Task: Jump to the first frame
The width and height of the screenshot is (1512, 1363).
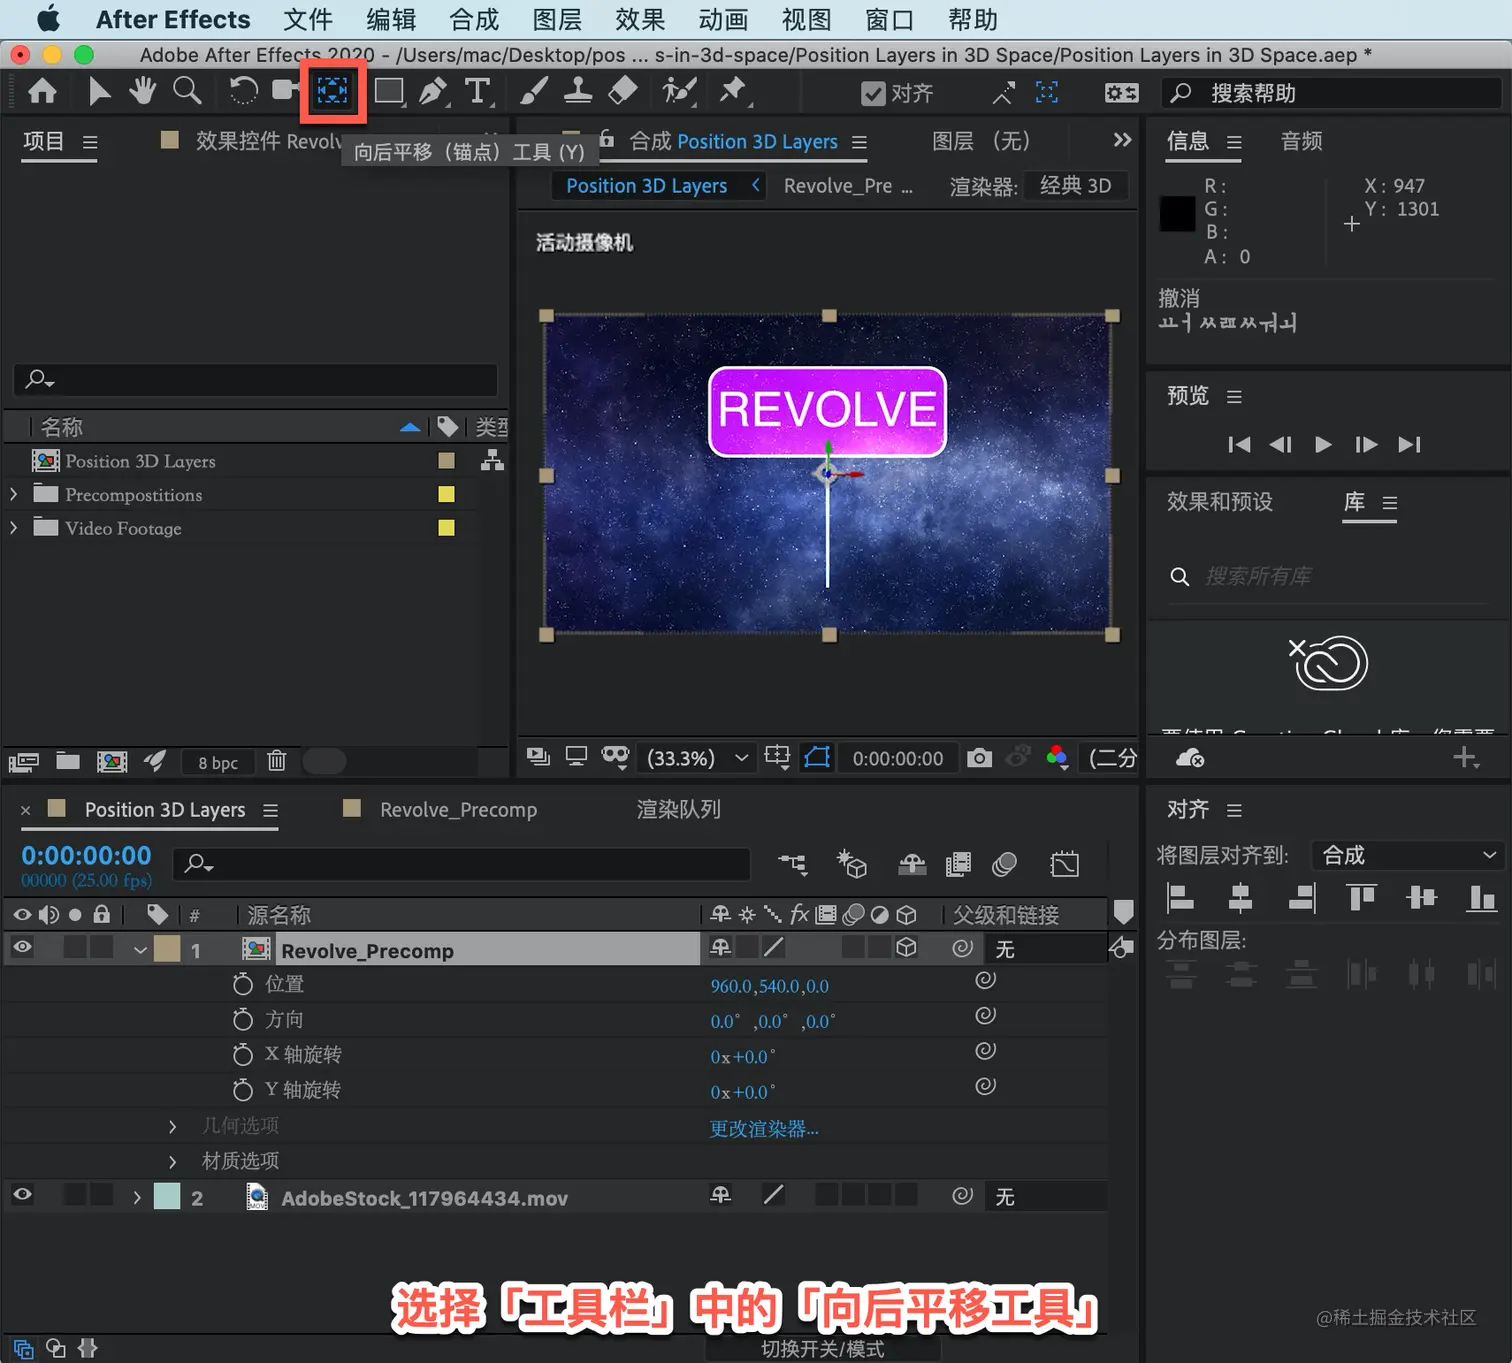Action: coord(1239,445)
